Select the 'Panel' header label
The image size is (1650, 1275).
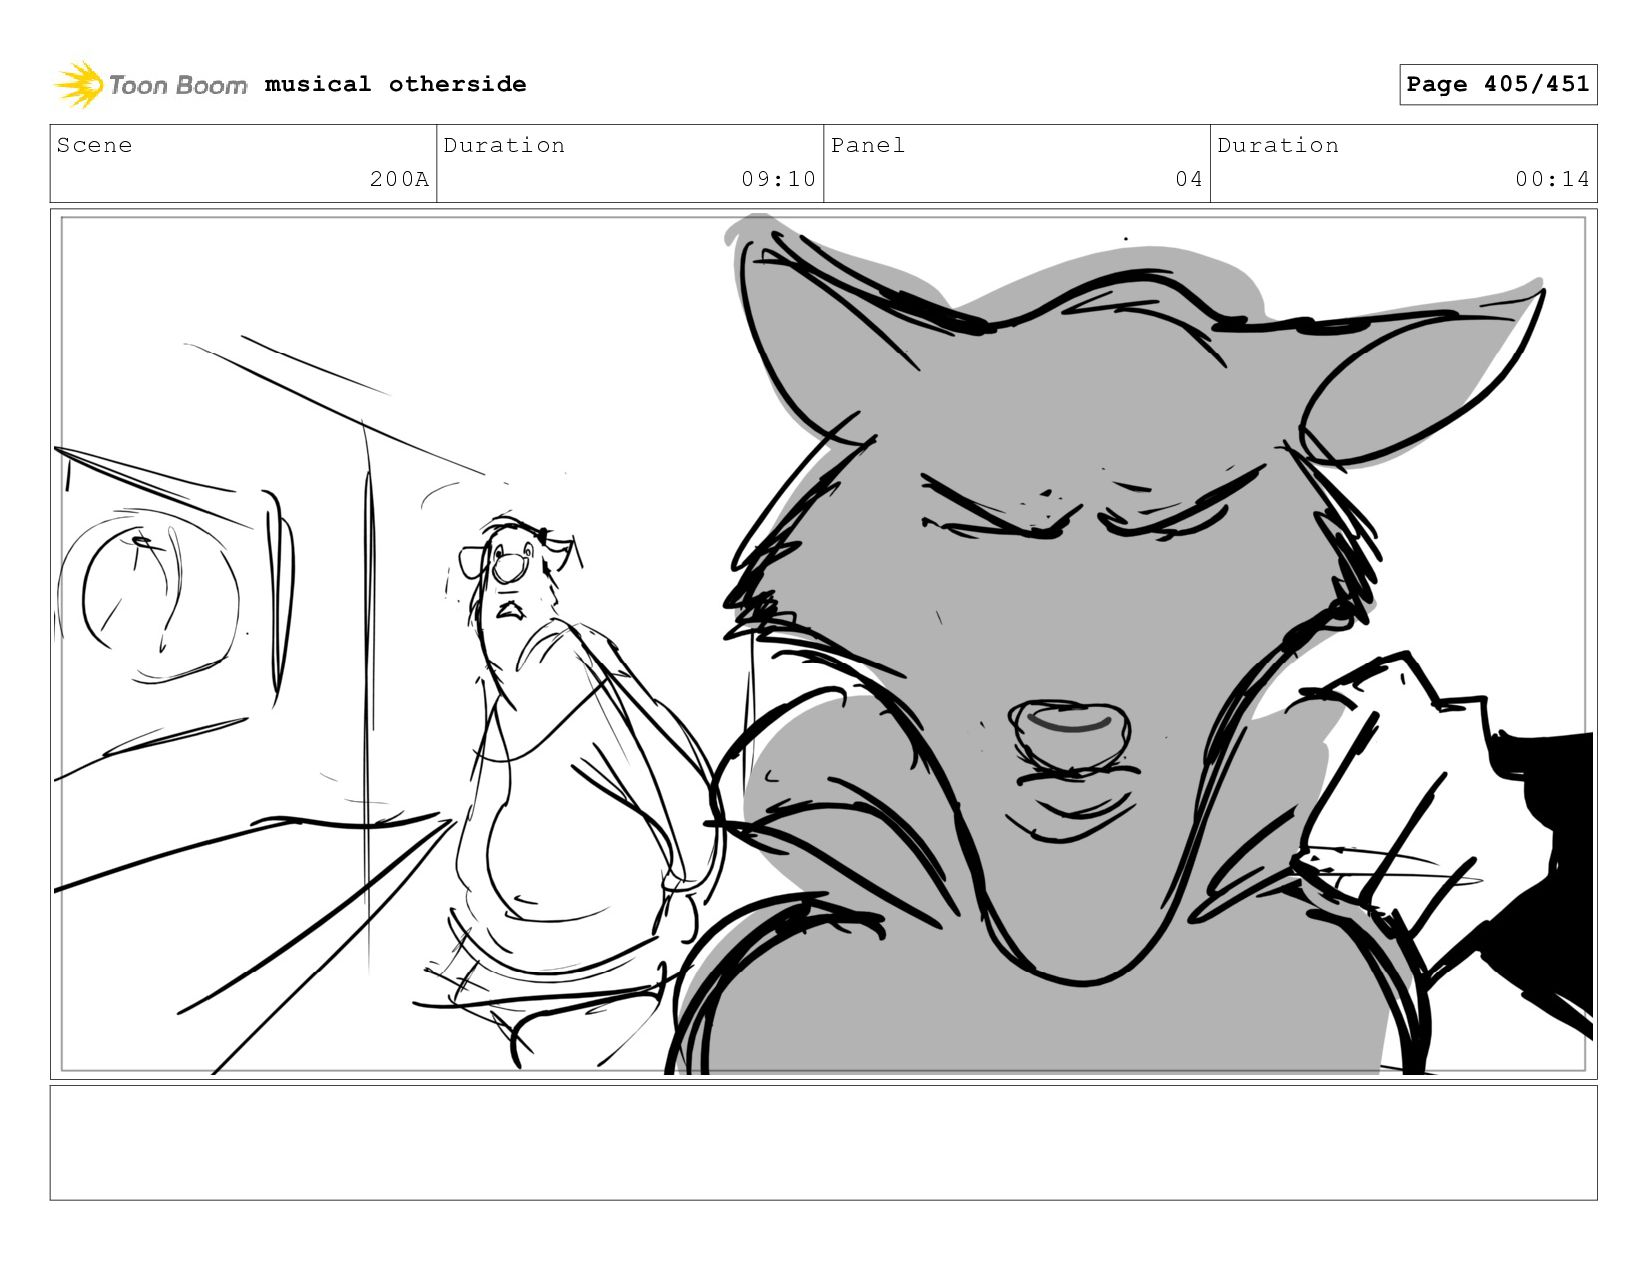[x=867, y=145]
